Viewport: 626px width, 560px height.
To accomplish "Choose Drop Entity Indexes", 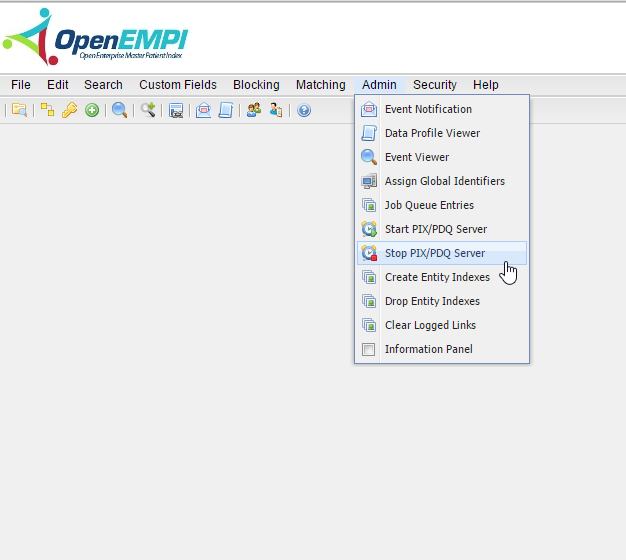I will (x=442, y=301).
